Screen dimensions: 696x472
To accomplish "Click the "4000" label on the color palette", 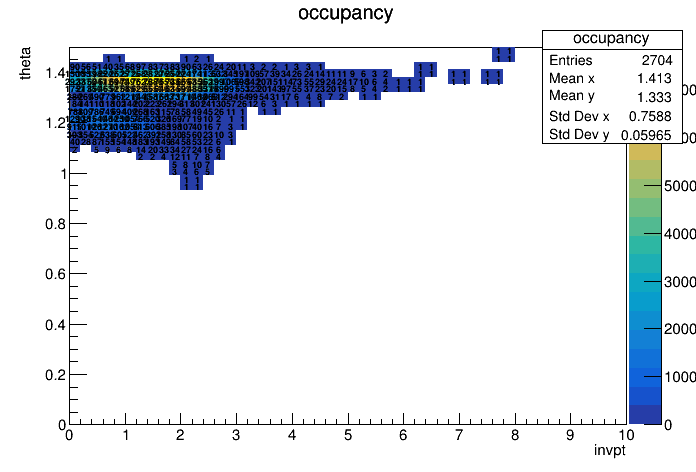I will tap(680, 234).
